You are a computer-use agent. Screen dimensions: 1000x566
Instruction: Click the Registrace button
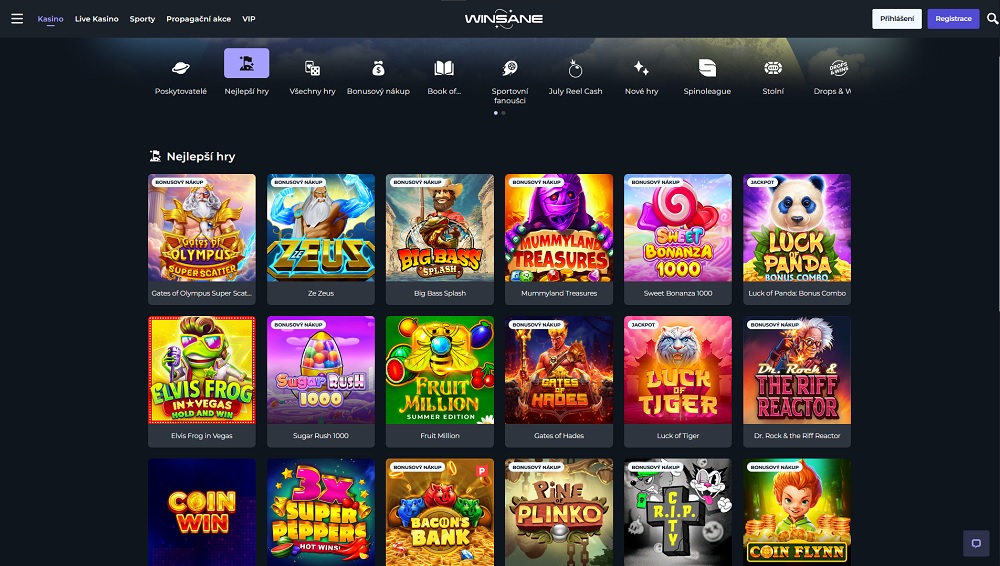pos(953,19)
